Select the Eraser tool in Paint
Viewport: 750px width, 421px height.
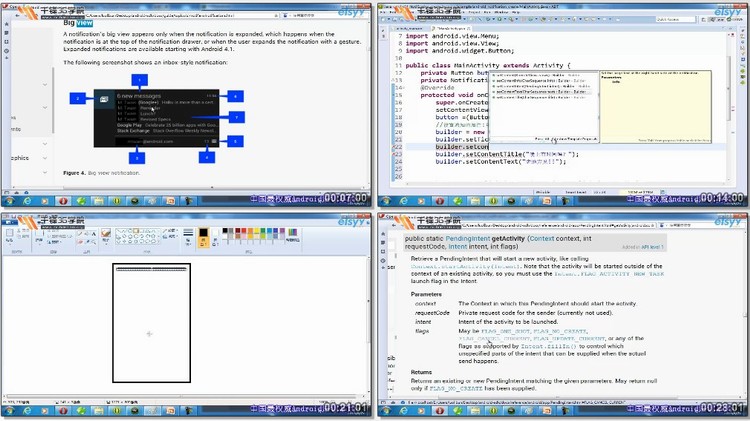coord(79,242)
